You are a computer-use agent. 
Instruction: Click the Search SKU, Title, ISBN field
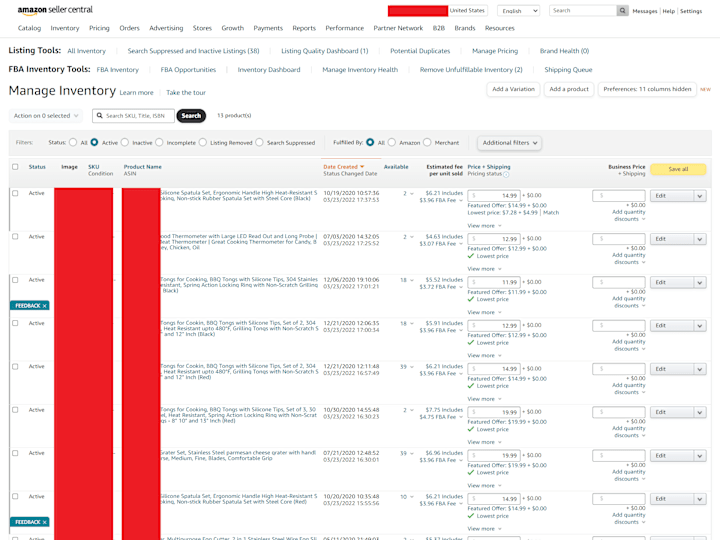point(134,116)
